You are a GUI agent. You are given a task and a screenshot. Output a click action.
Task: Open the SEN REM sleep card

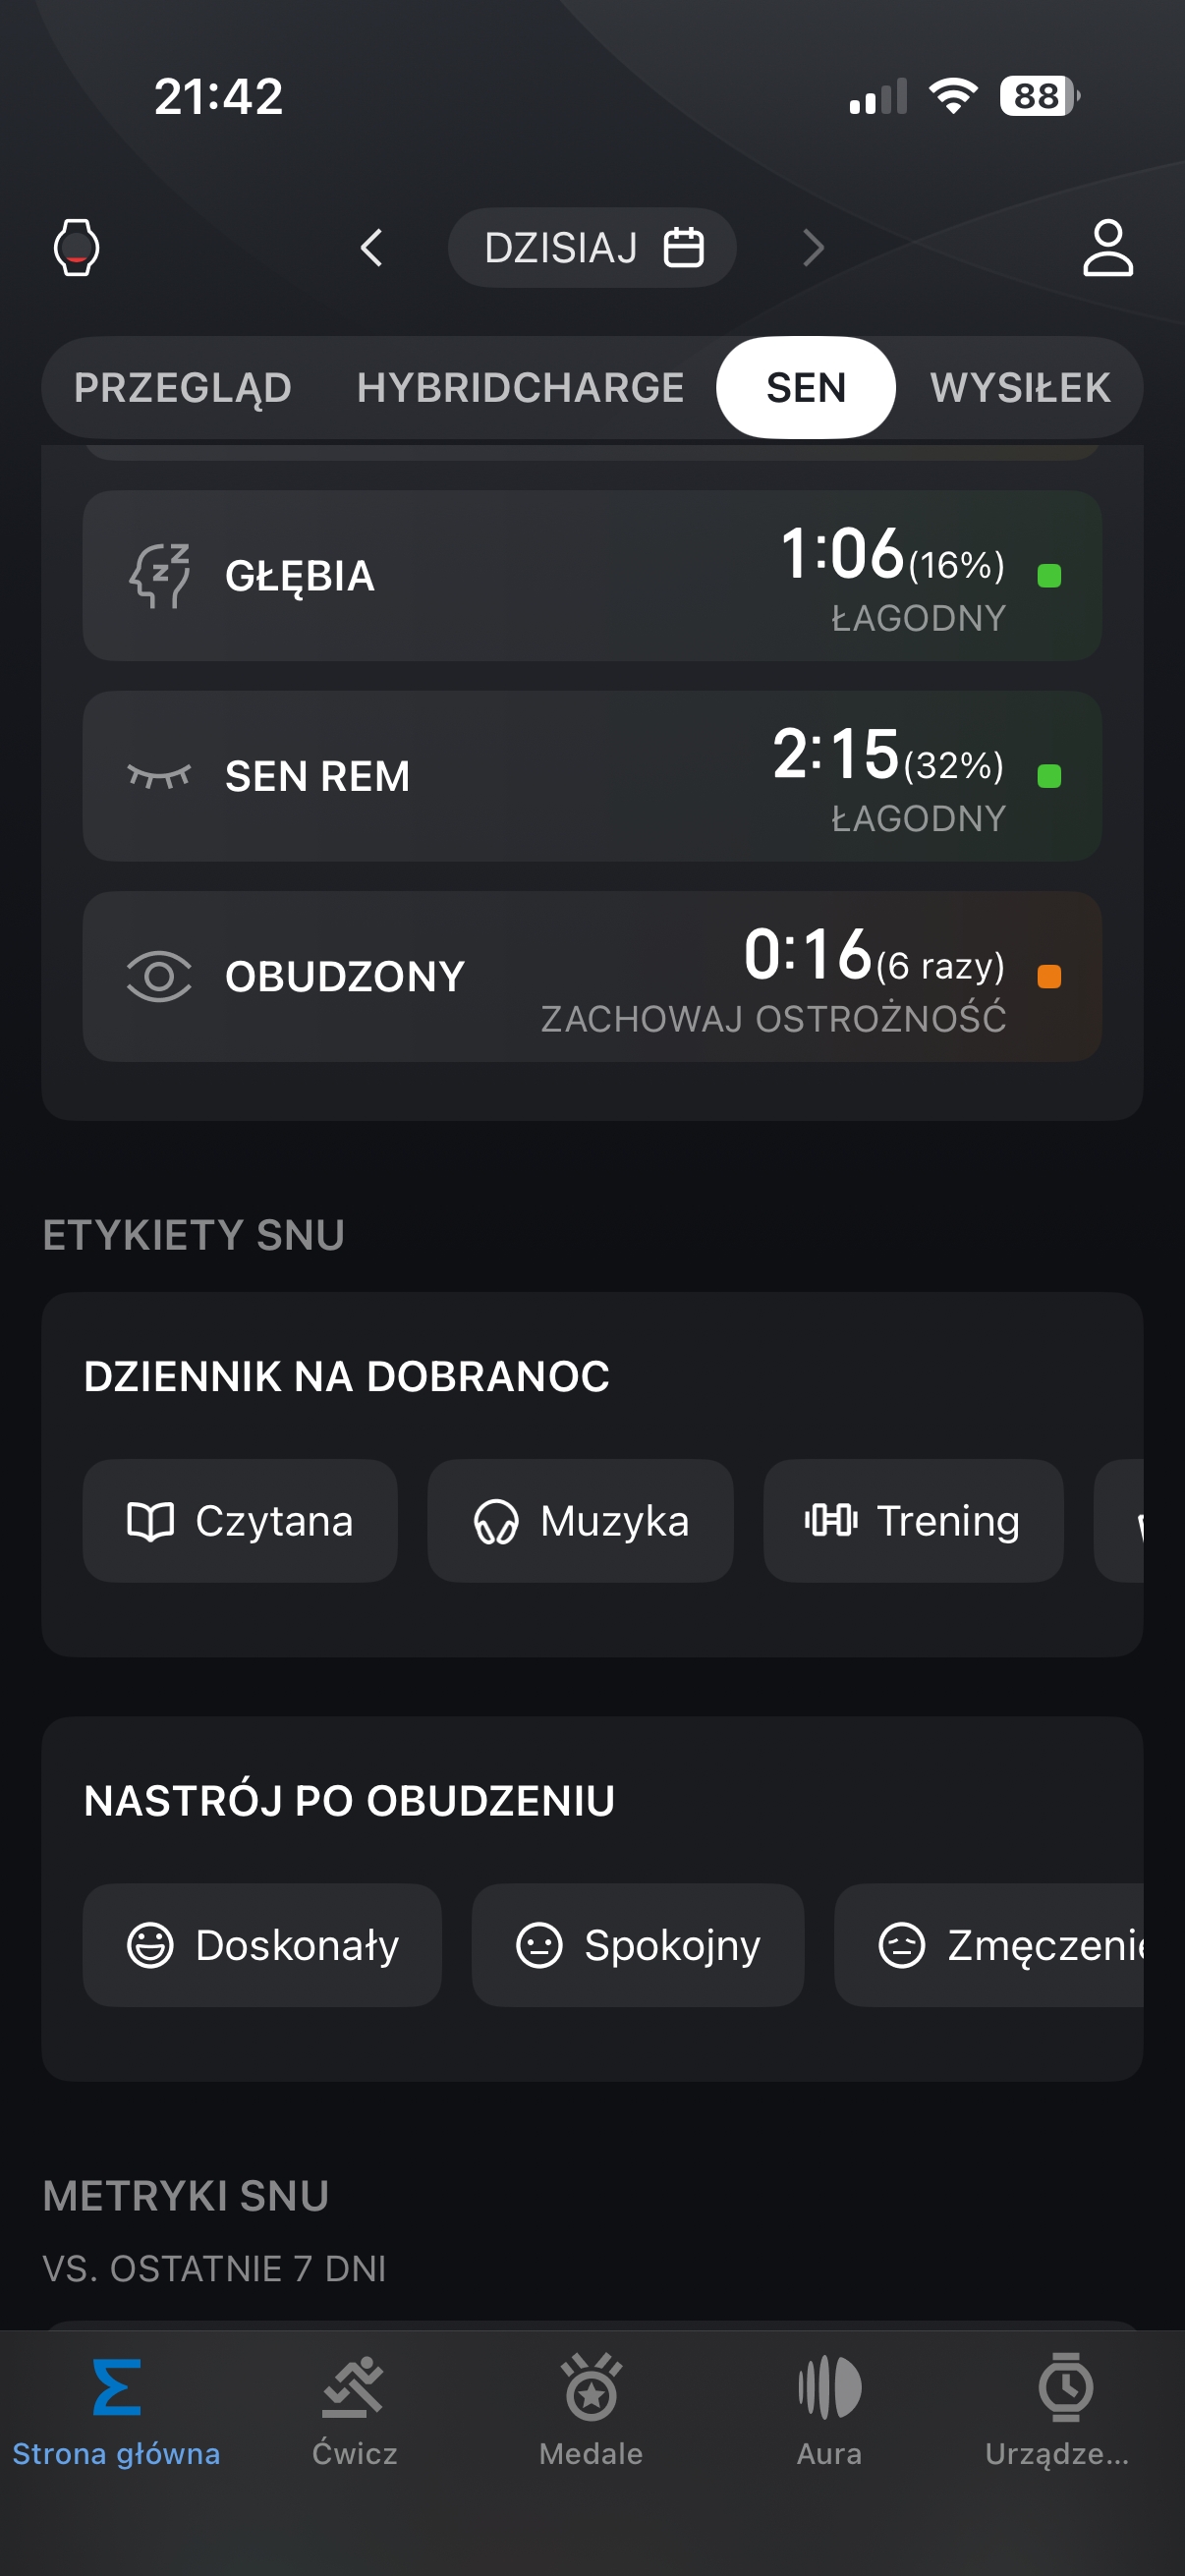[x=592, y=776]
